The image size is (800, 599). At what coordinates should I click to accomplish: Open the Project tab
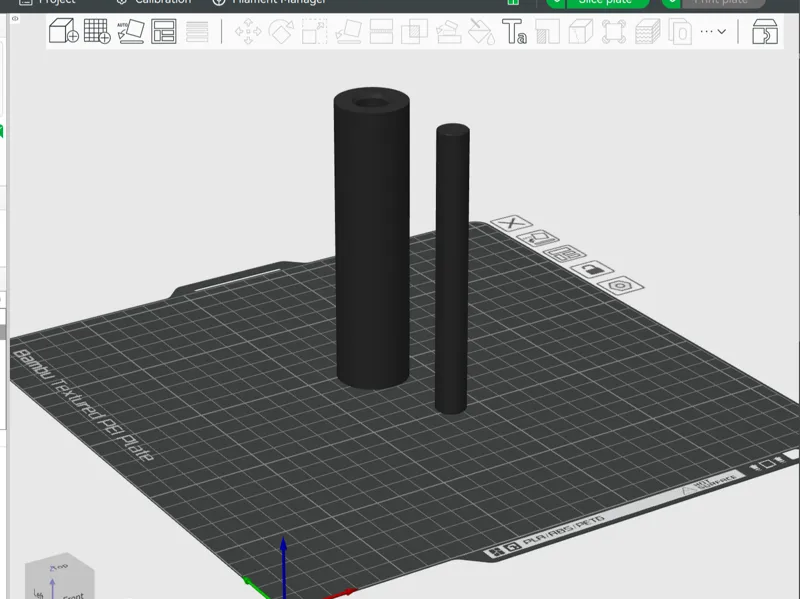tap(47, 2)
